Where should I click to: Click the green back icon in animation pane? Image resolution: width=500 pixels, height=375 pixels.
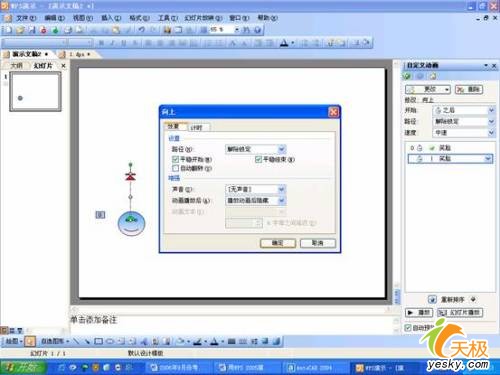click(407, 76)
